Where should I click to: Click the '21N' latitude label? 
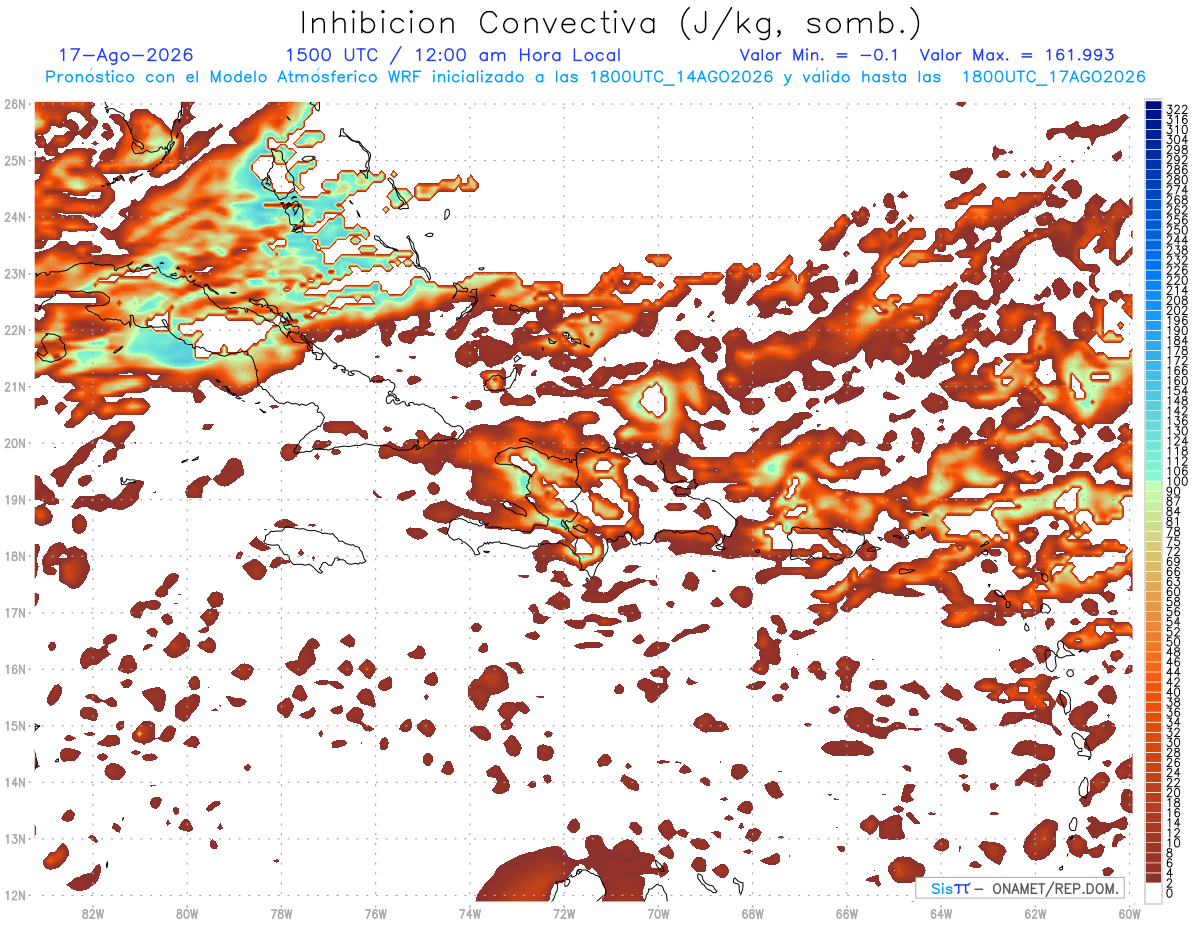(14, 386)
